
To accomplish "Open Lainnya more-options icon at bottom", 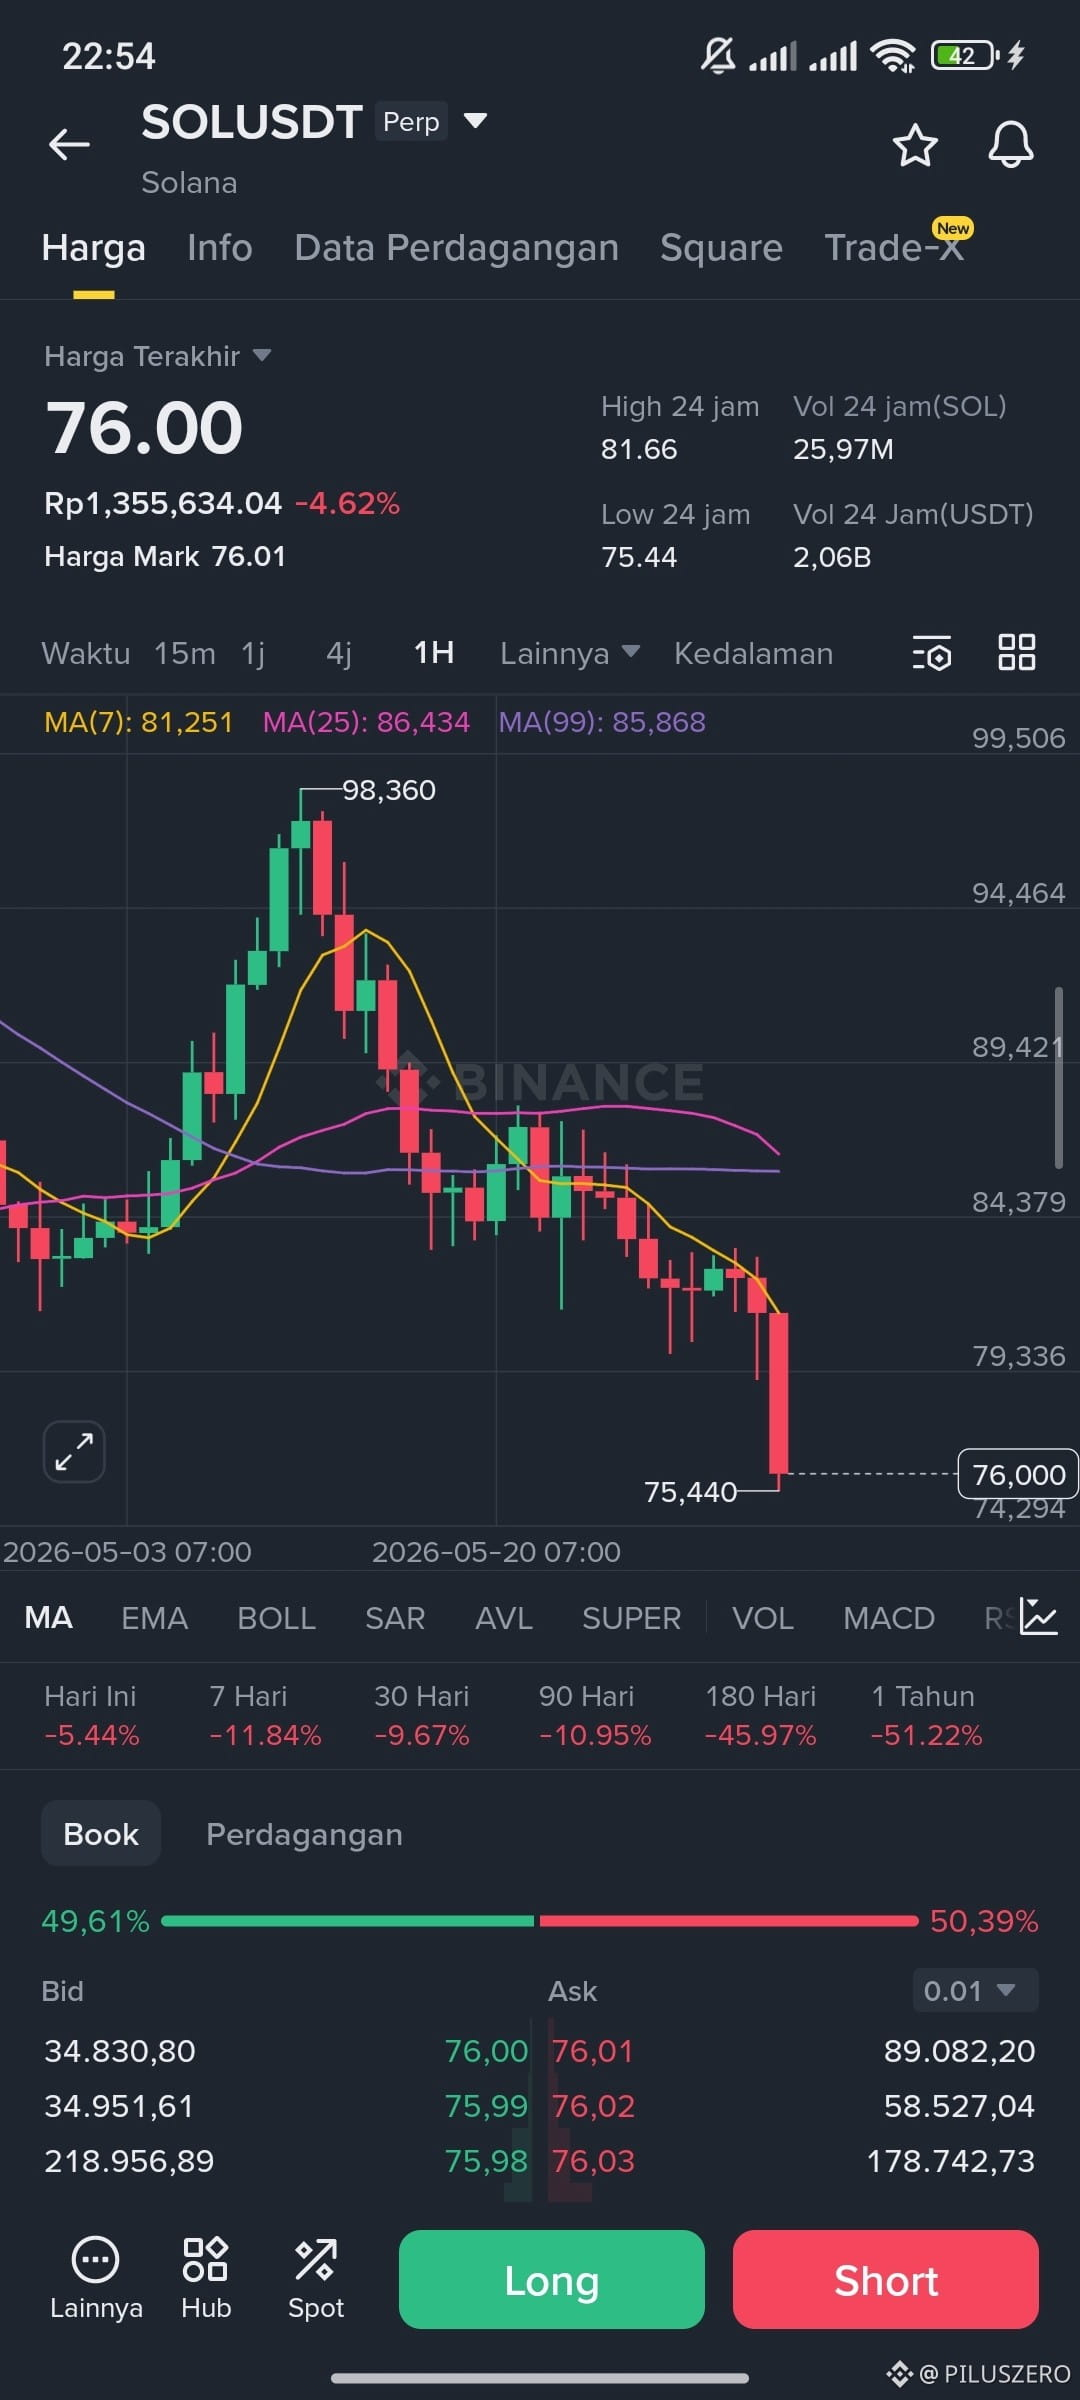I will coord(96,2279).
